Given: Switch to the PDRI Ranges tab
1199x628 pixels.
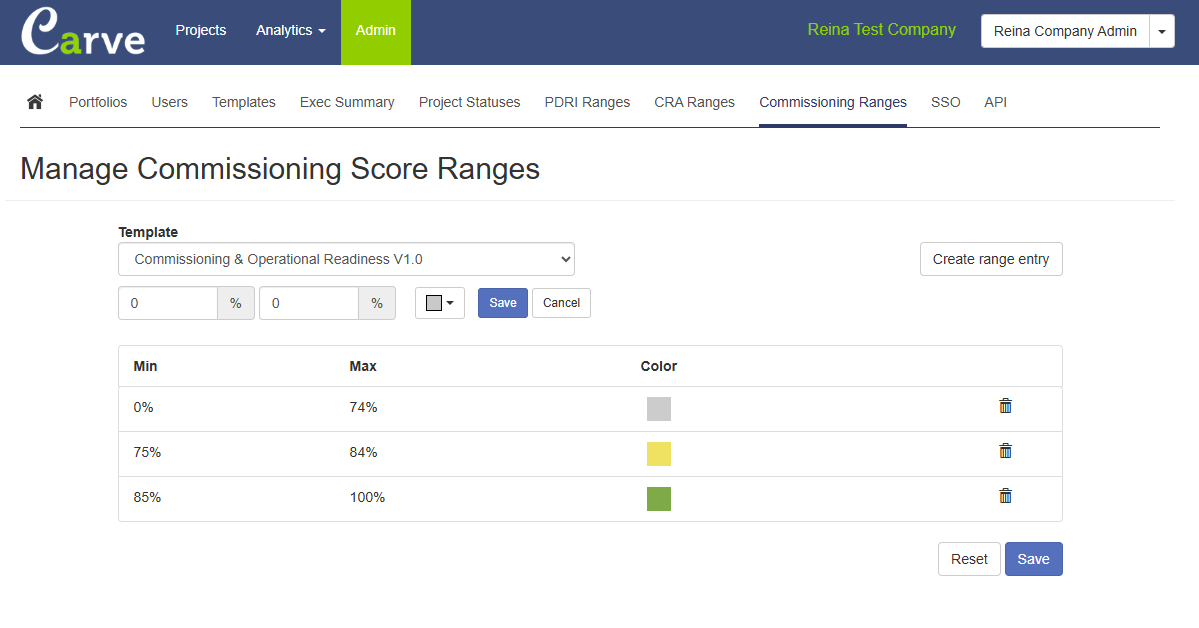Looking at the screenshot, I should point(587,102).
